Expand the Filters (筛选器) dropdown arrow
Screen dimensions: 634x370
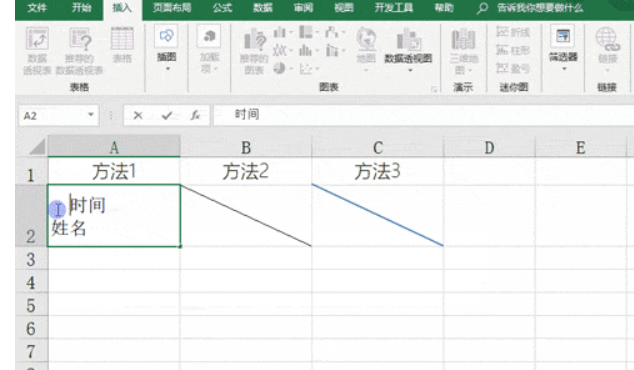coord(564,69)
